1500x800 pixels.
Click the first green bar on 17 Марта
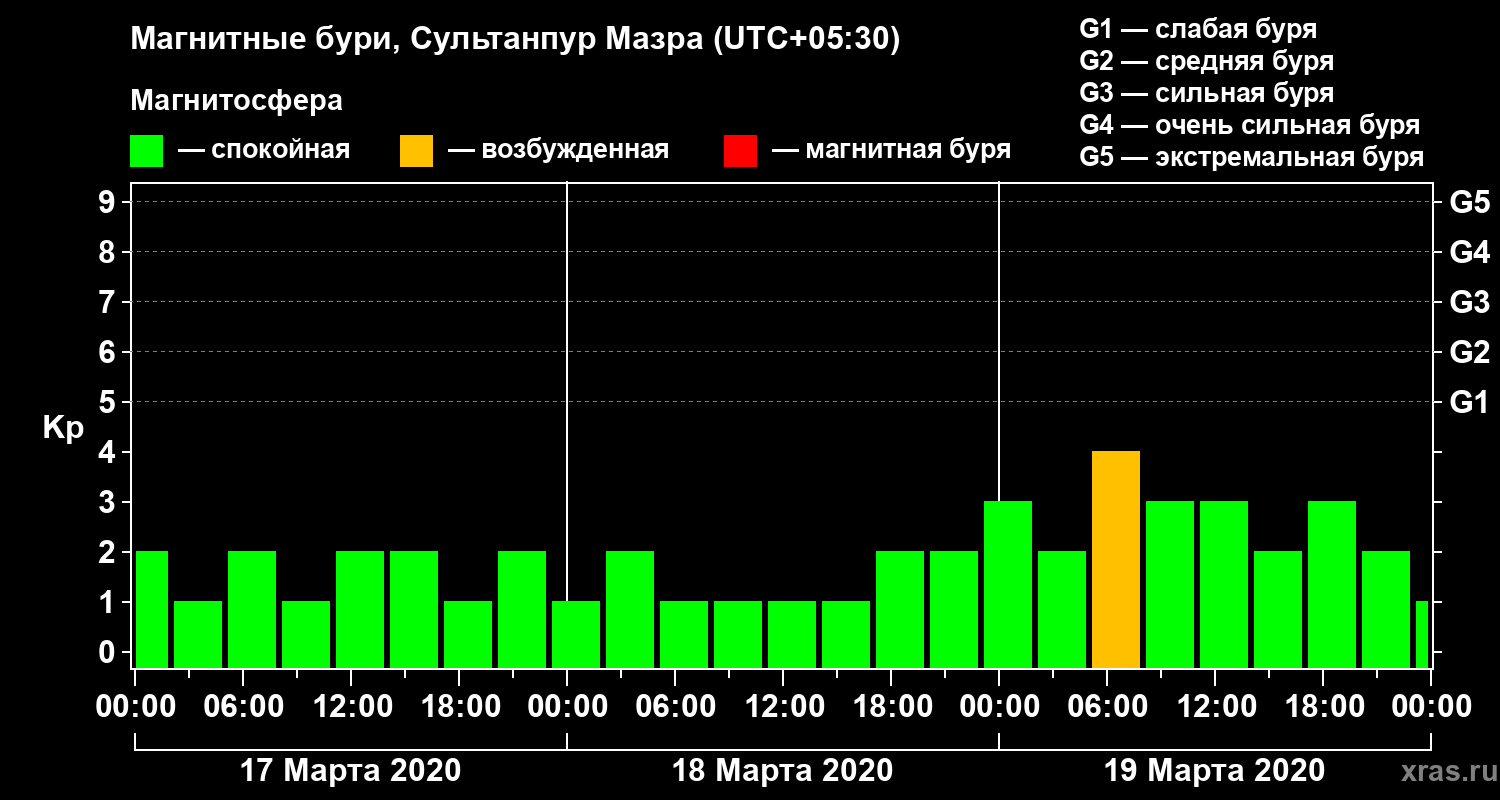pyautogui.click(x=151, y=610)
